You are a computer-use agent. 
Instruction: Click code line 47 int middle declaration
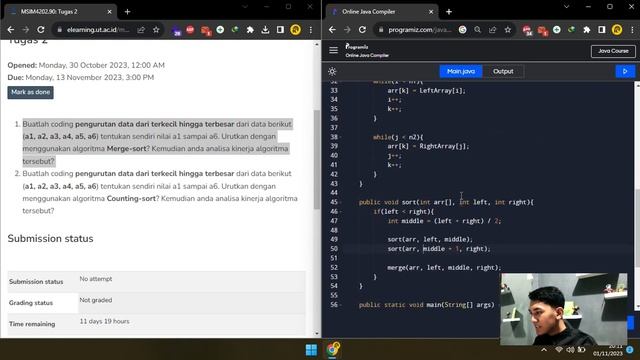click(444, 221)
